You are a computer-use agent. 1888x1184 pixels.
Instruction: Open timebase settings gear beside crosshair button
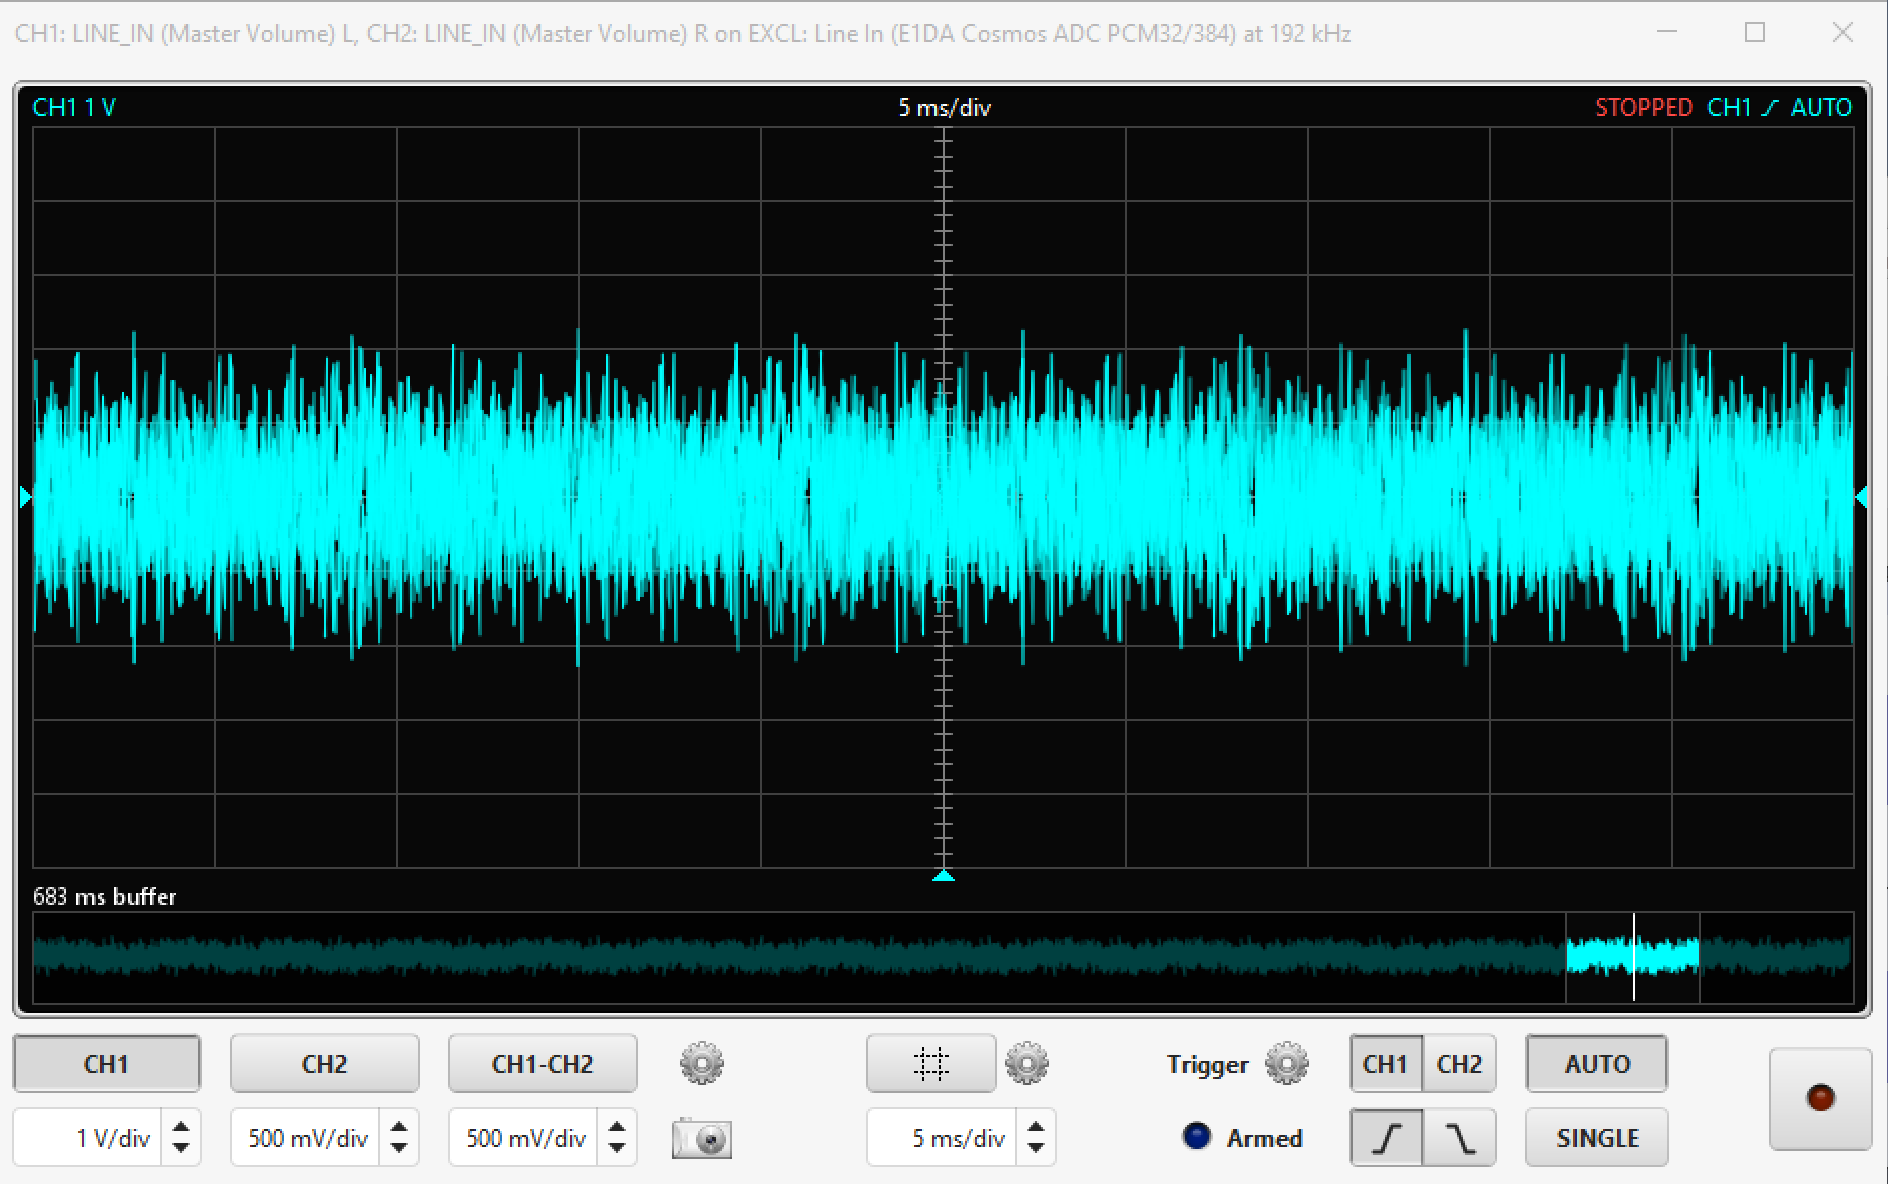coord(1027,1064)
